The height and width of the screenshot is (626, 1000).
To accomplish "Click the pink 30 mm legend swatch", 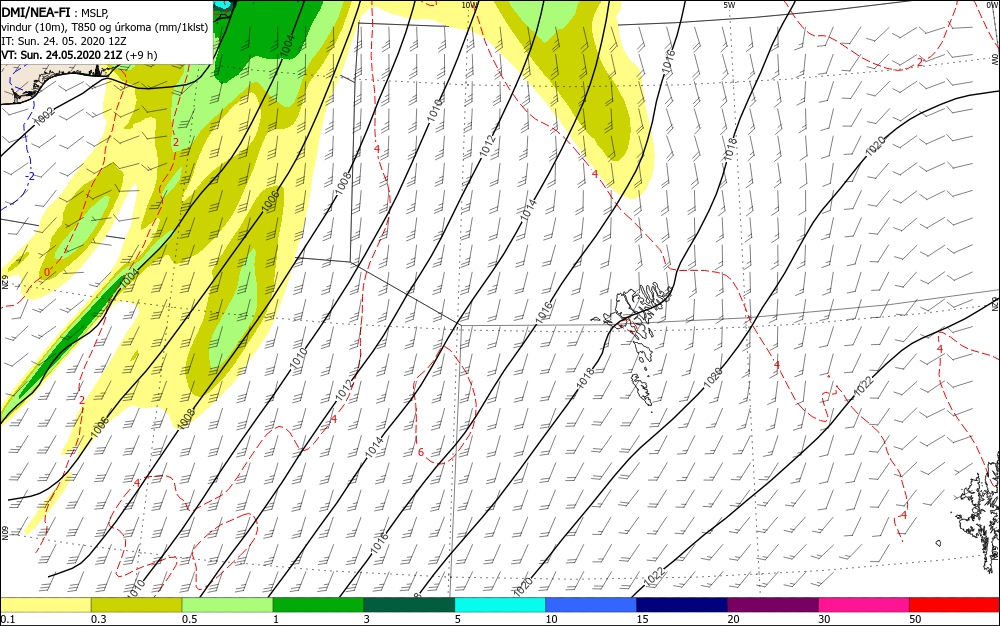I will tap(864, 605).
